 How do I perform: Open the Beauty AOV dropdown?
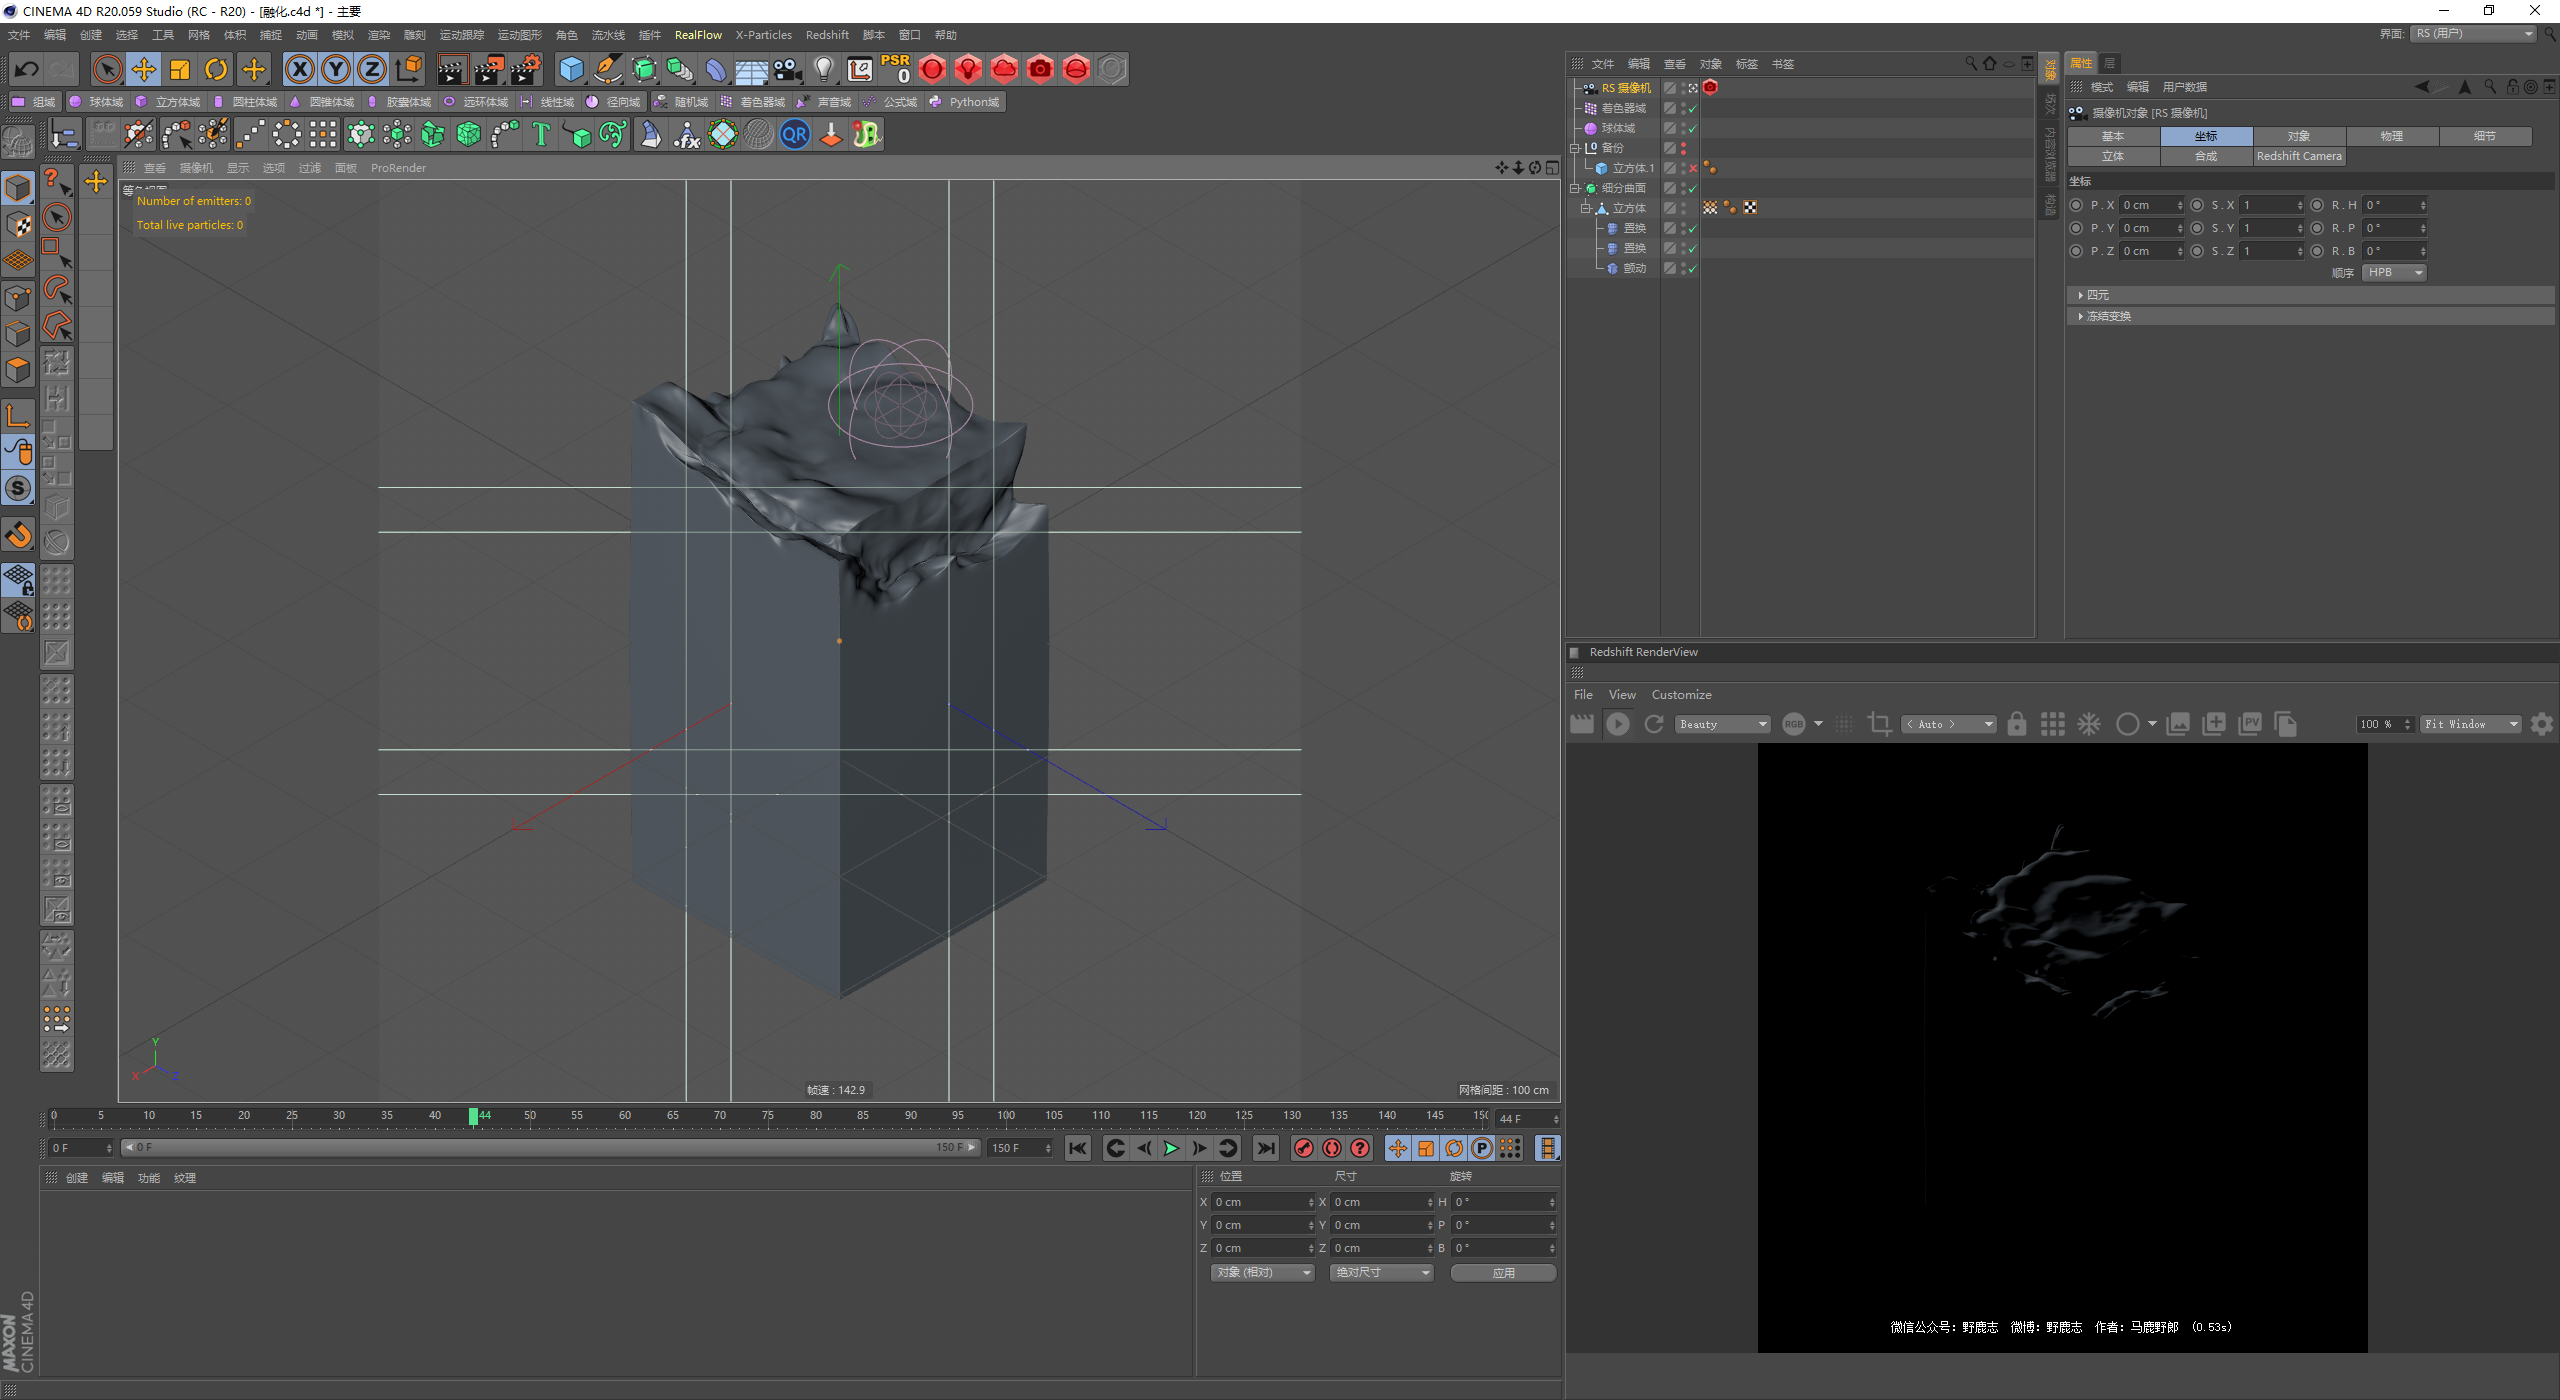(x=1722, y=724)
